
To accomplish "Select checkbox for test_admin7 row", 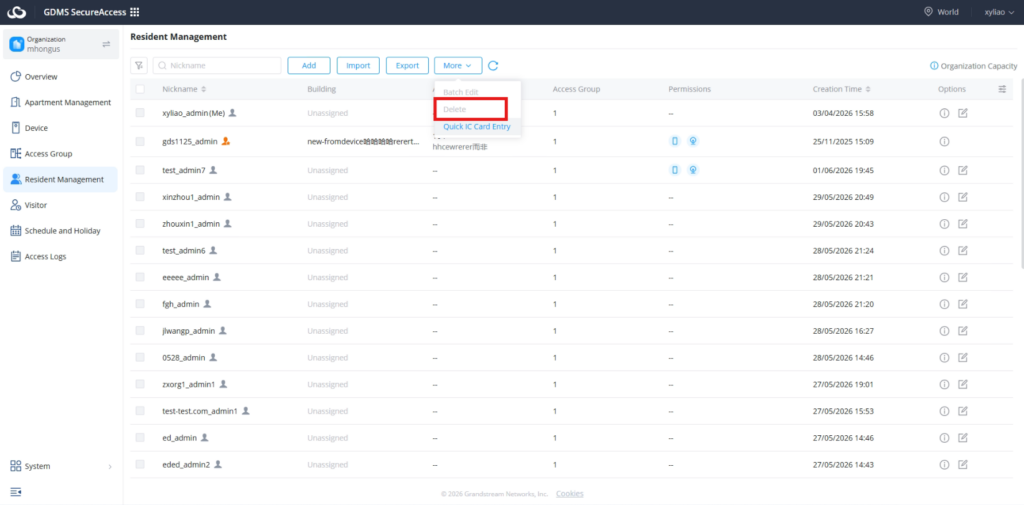I will [140, 170].
